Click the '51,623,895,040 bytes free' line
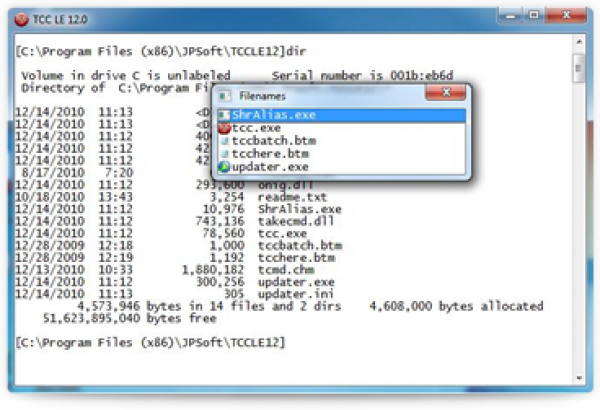600x410 pixels. click(x=129, y=319)
